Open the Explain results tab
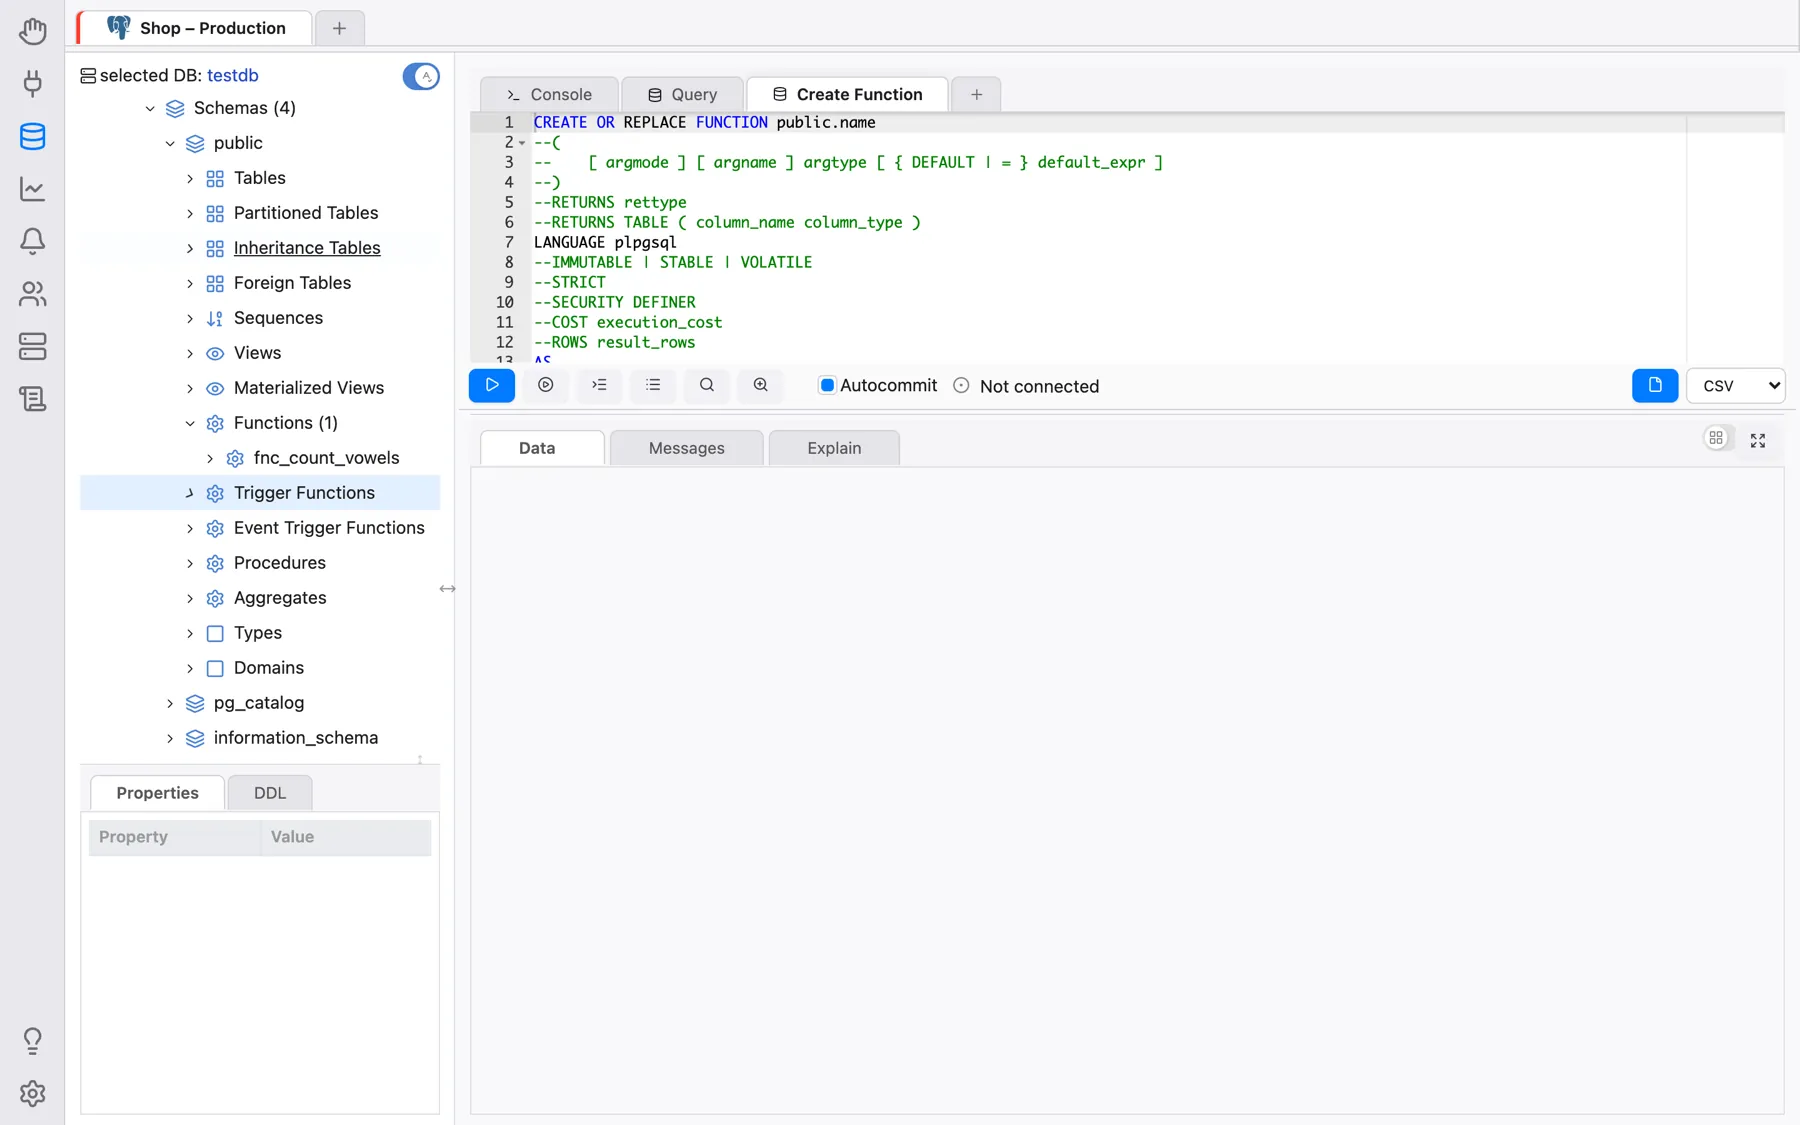Viewport: 1800px width, 1125px height. (834, 448)
